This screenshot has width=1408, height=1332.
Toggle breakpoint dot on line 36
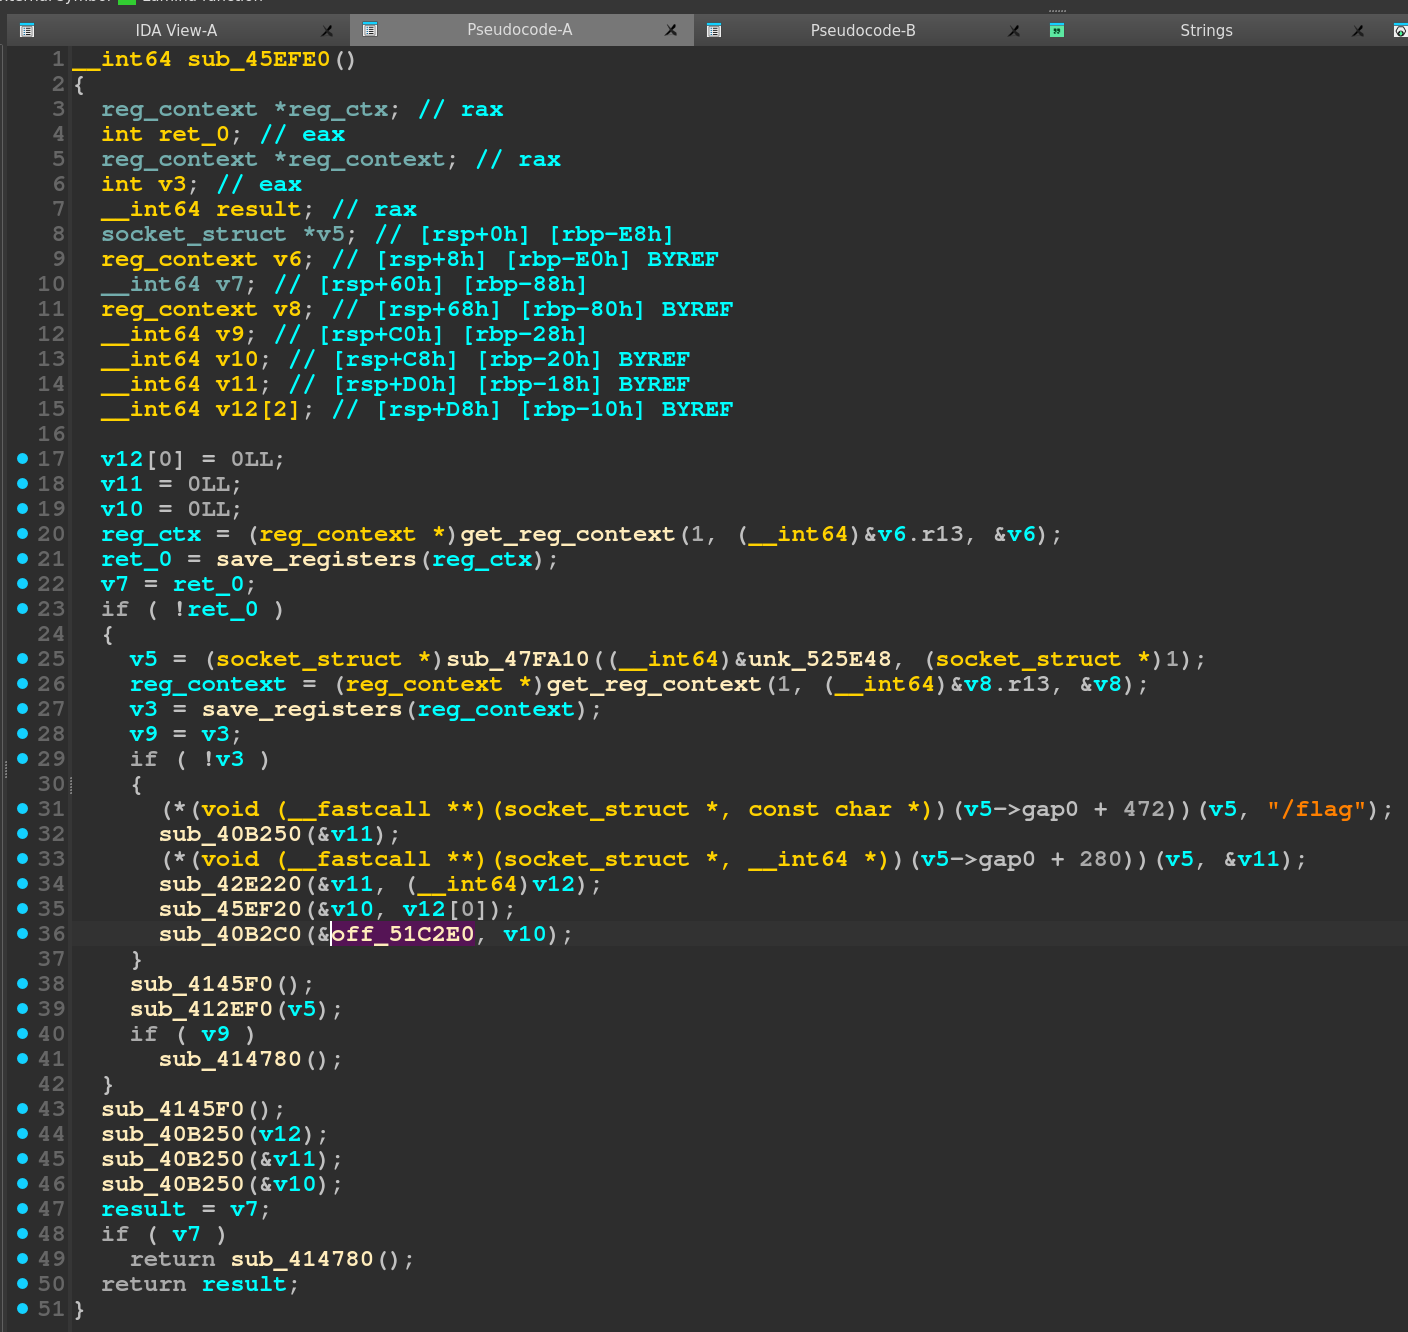(22, 933)
